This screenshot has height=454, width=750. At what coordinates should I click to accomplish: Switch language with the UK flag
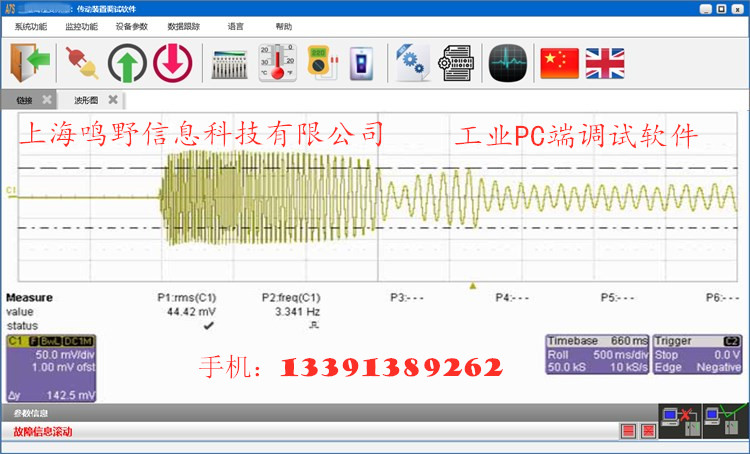pos(605,63)
